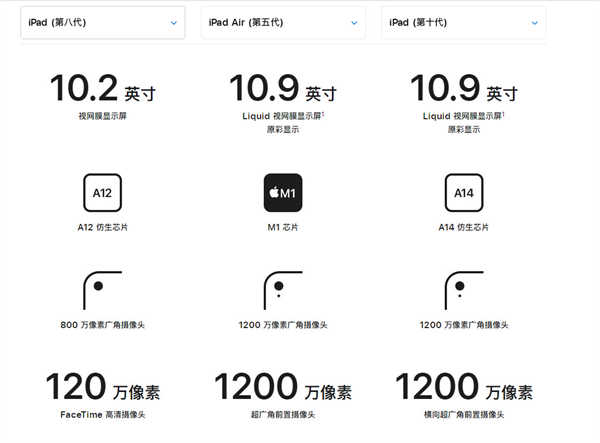
Task: Click the 10.9 英寸 heading under iPad (第十代)
Action: (x=464, y=88)
